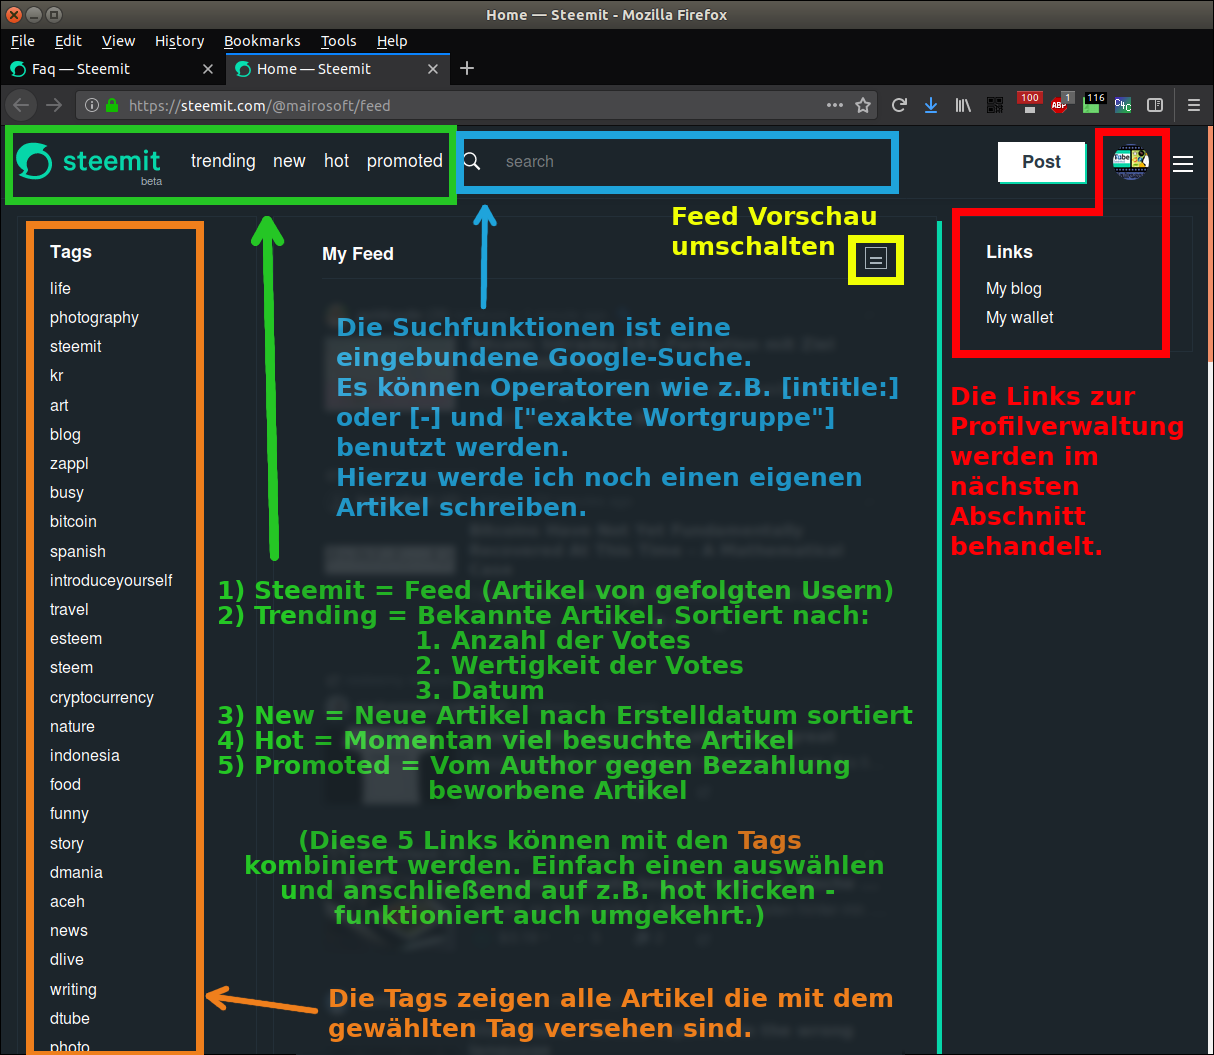The image size is (1214, 1055).
Task: Select the spanish tag
Action: point(78,551)
